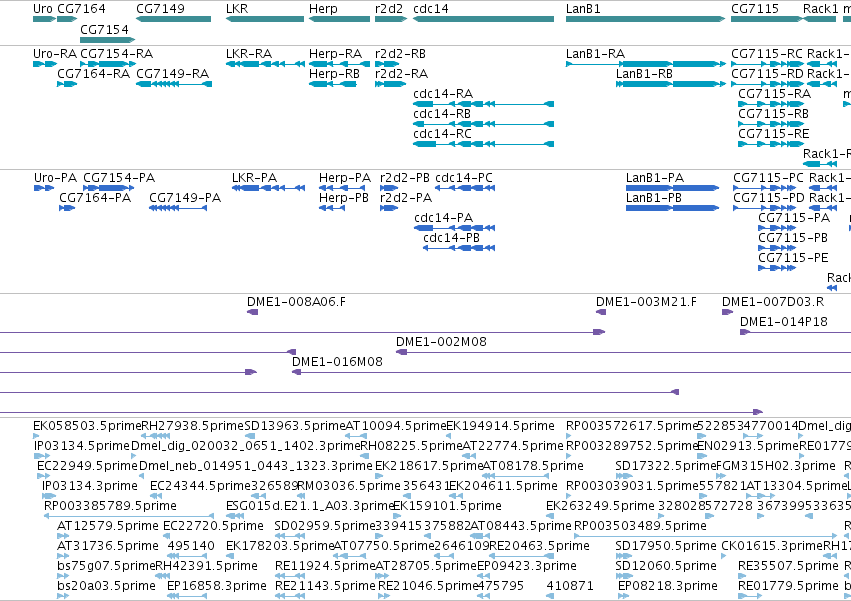Select the cdc14 gene bar
This screenshot has width=851, height=601.
(x=484, y=19)
